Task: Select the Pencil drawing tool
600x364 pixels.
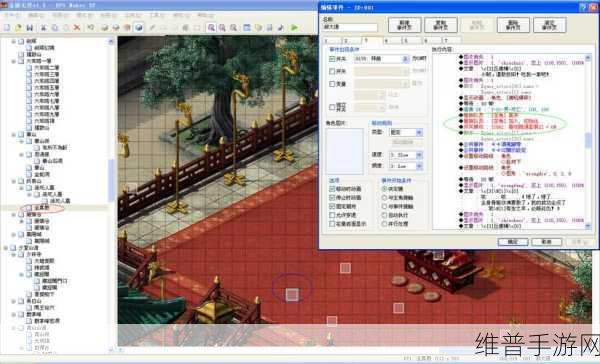Action: click(x=152, y=28)
